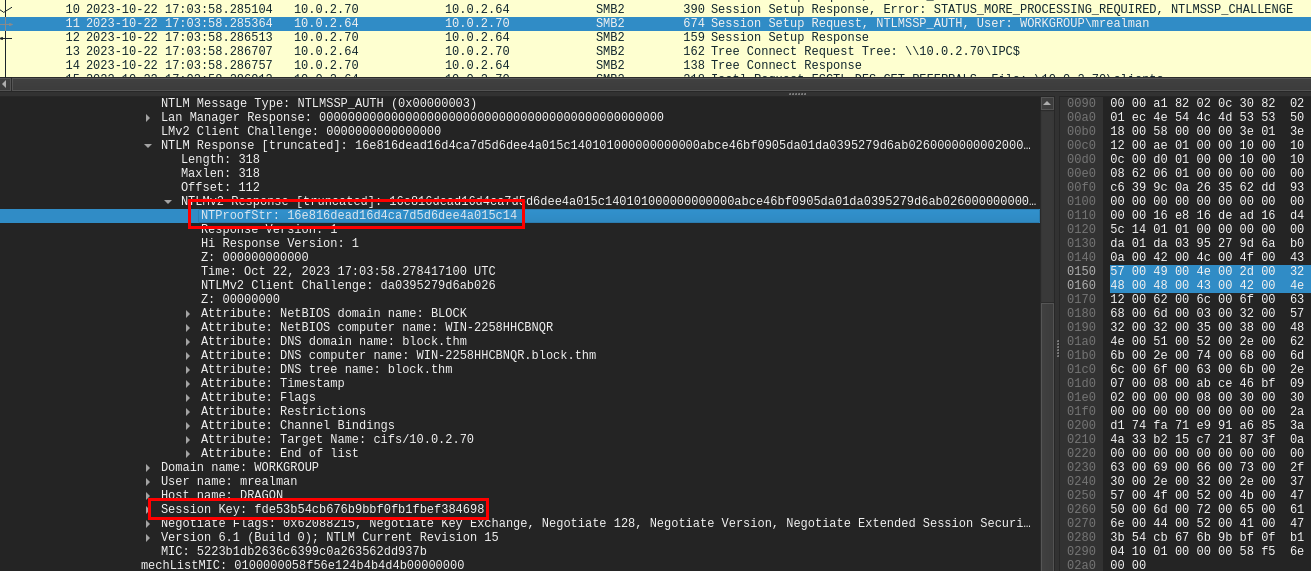This screenshot has height=571, width=1311.
Task: Select the NTProofStr line in details
Action: coord(520,216)
